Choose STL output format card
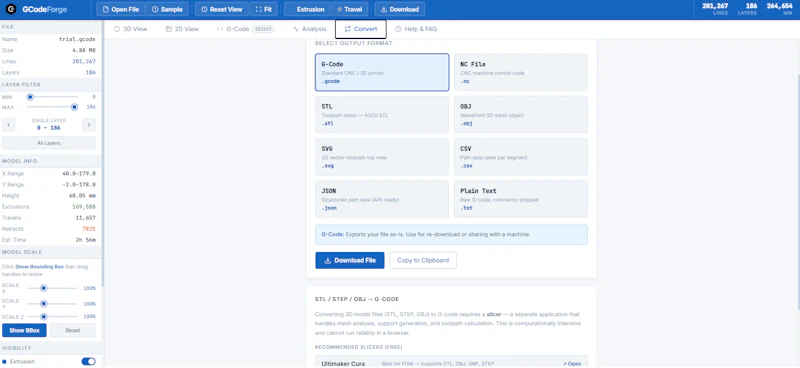The width and height of the screenshot is (800, 368). [382, 115]
